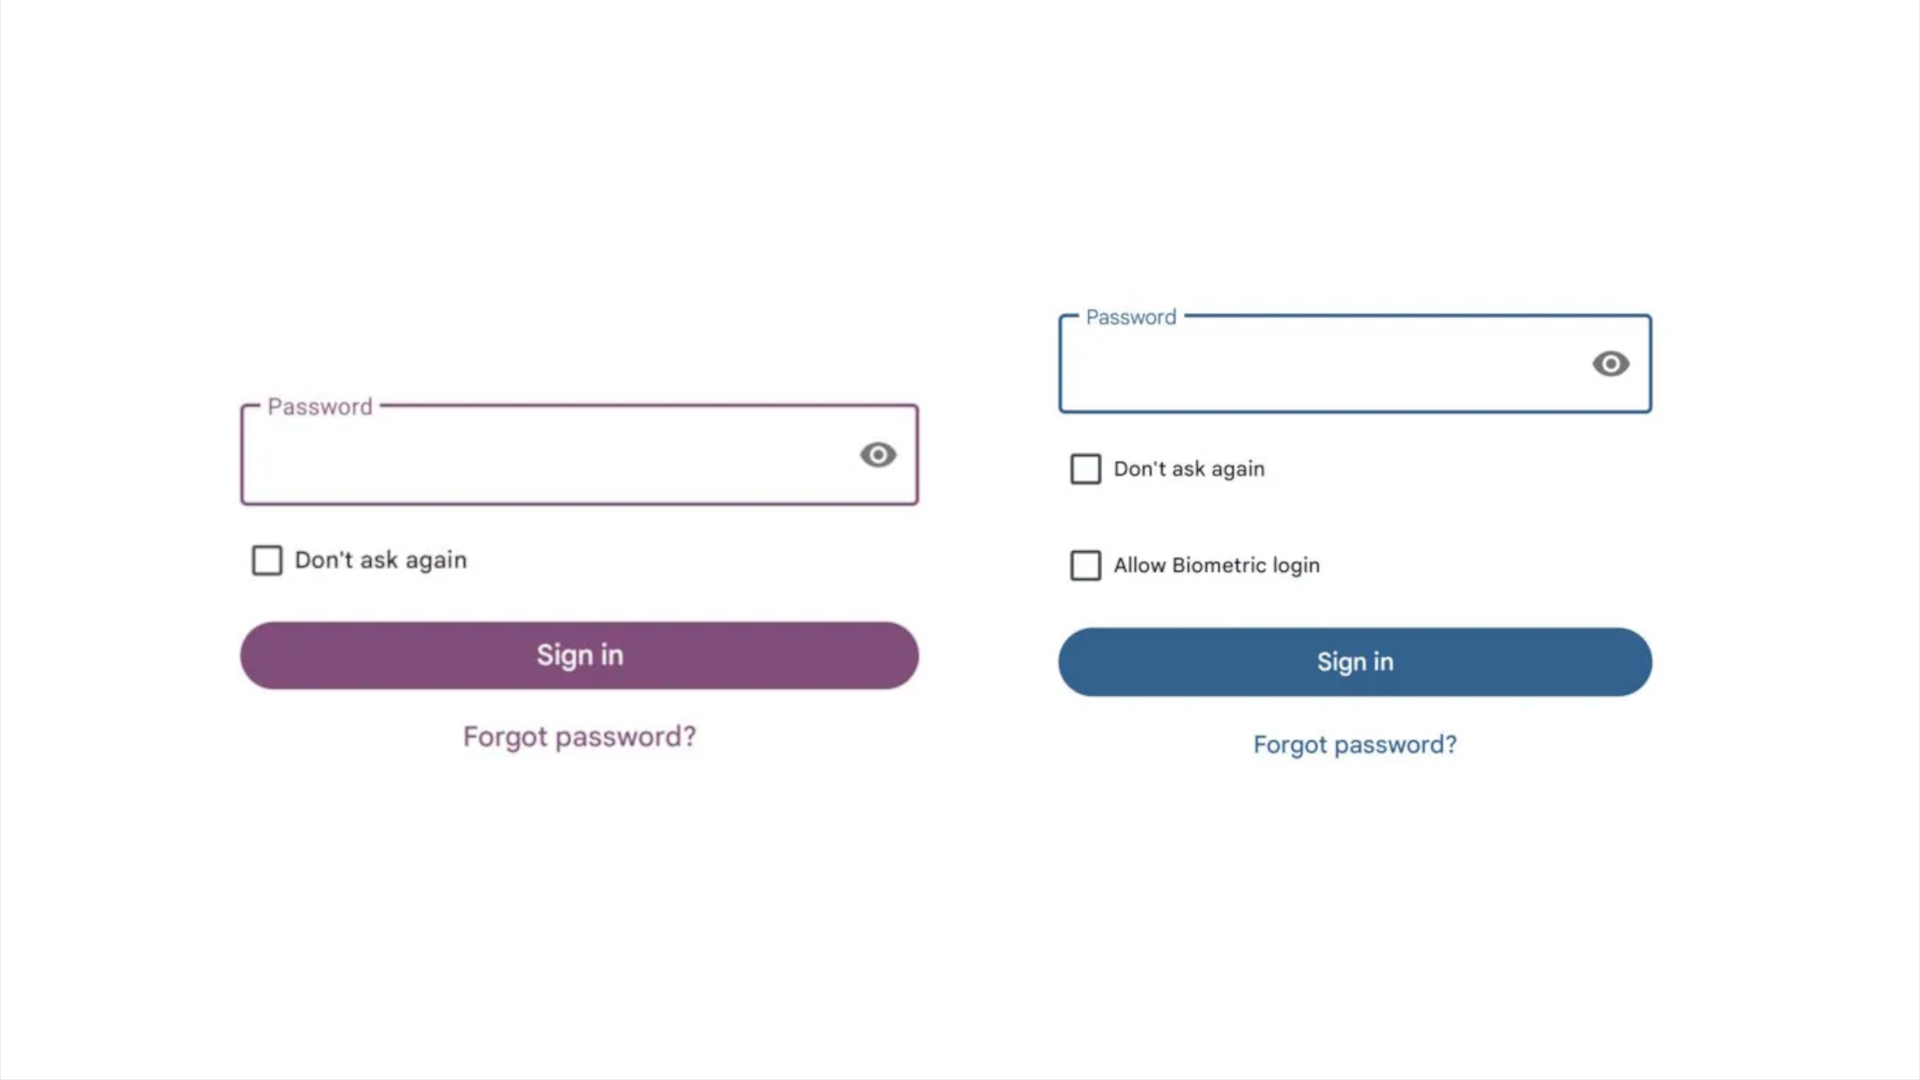Show password in the blue password field
The image size is (1920, 1080).
(1610, 364)
